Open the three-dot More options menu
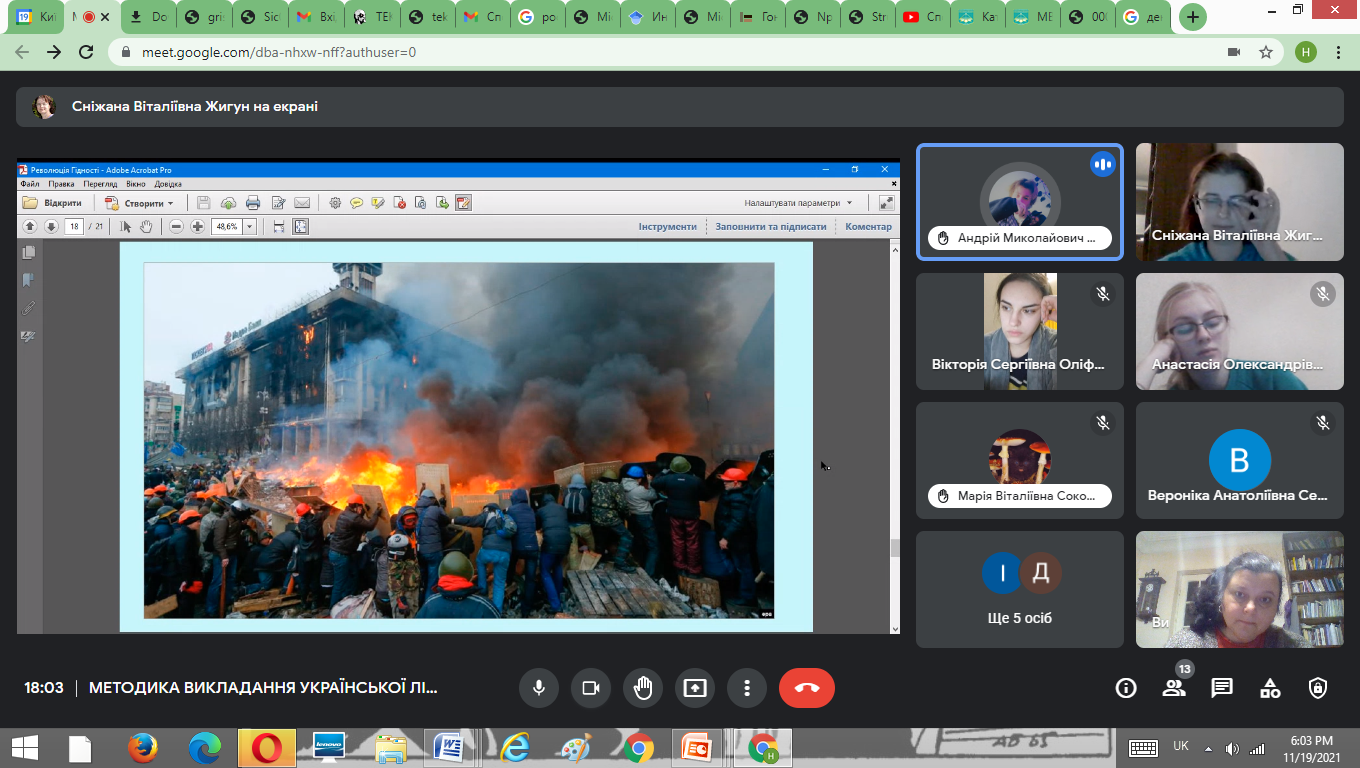Viewport: 1360px width, 768px height. click(747, 688)
